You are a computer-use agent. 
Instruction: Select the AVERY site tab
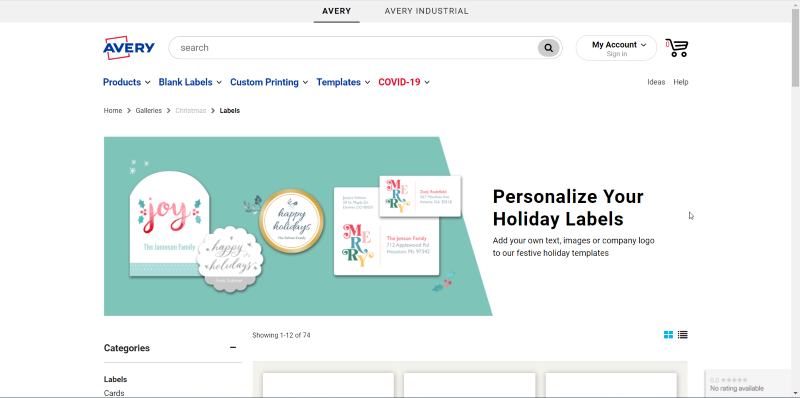pyautogui.click(x=337, y=11)
